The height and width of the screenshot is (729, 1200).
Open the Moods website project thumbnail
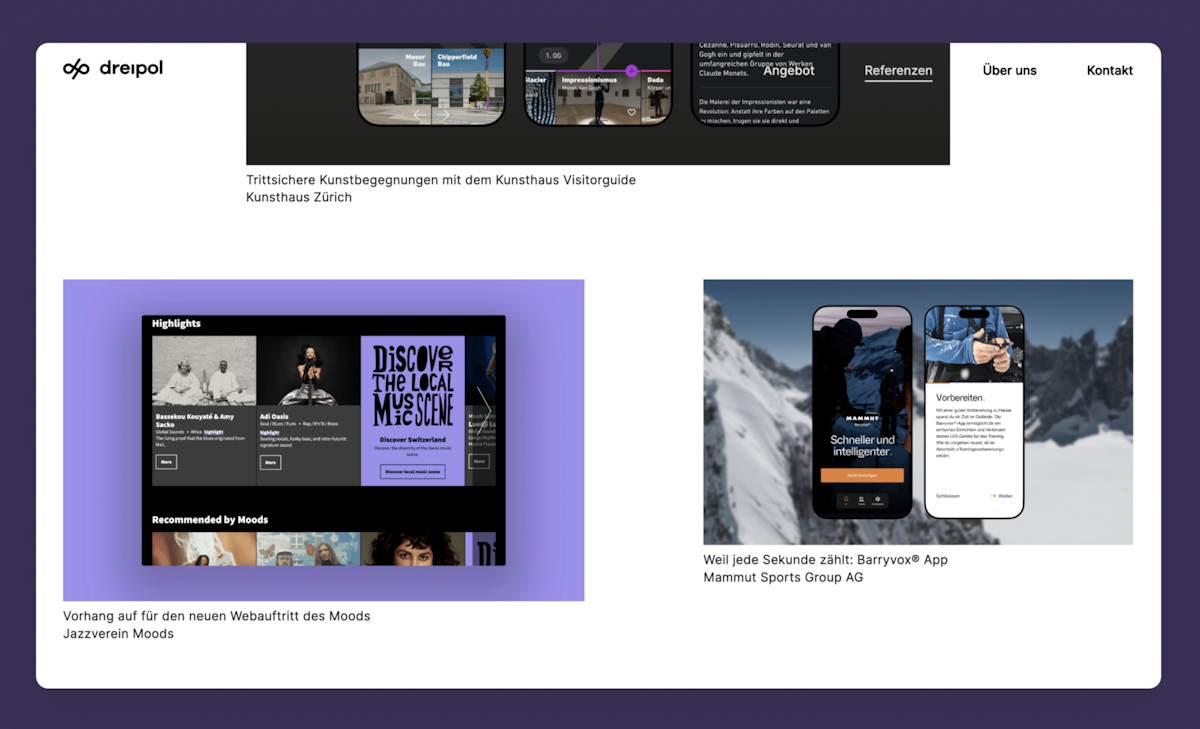[323, 440]
